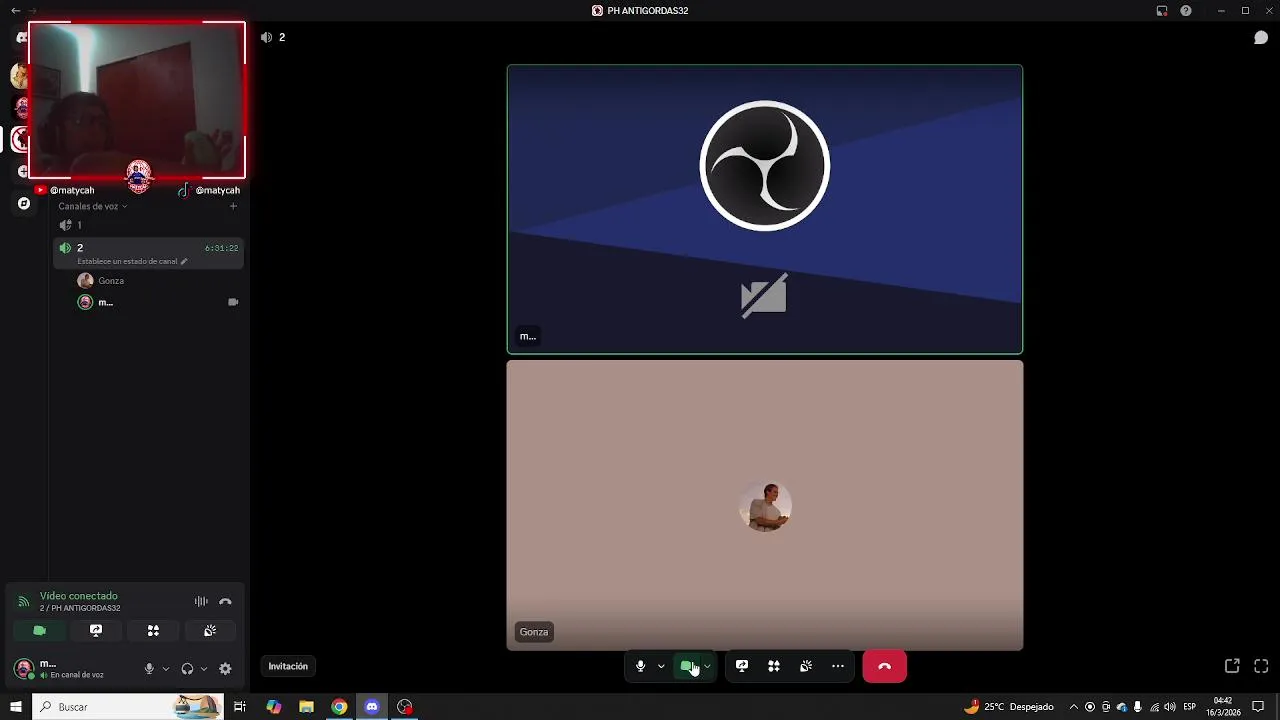Expand hidden system tray icons
The width and height of the screenshot is (1280, 720).
(x=1074, y=707)
